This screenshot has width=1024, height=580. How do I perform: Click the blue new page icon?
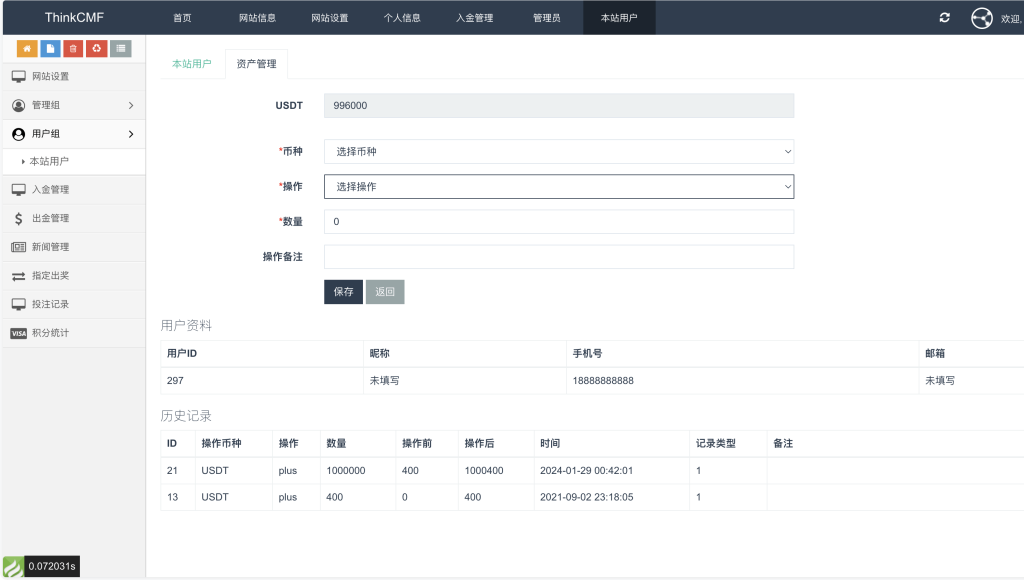(50, 48)
